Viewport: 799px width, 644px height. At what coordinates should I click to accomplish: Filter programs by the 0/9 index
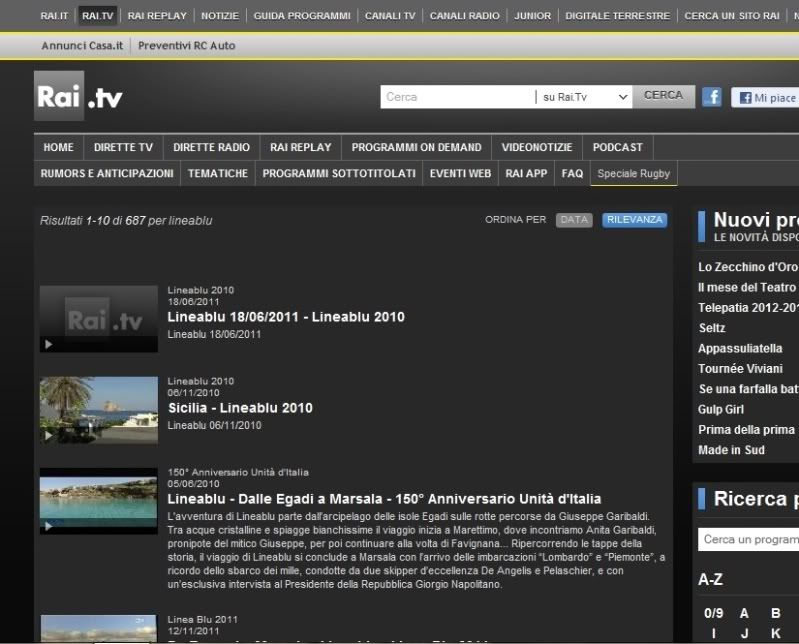tap(713, 613)
